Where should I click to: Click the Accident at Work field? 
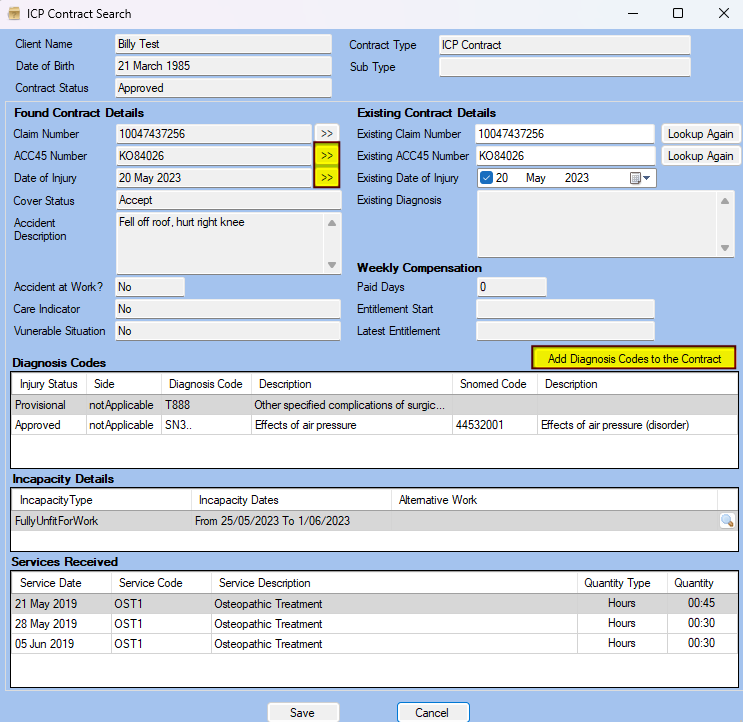tap(150, 287)
